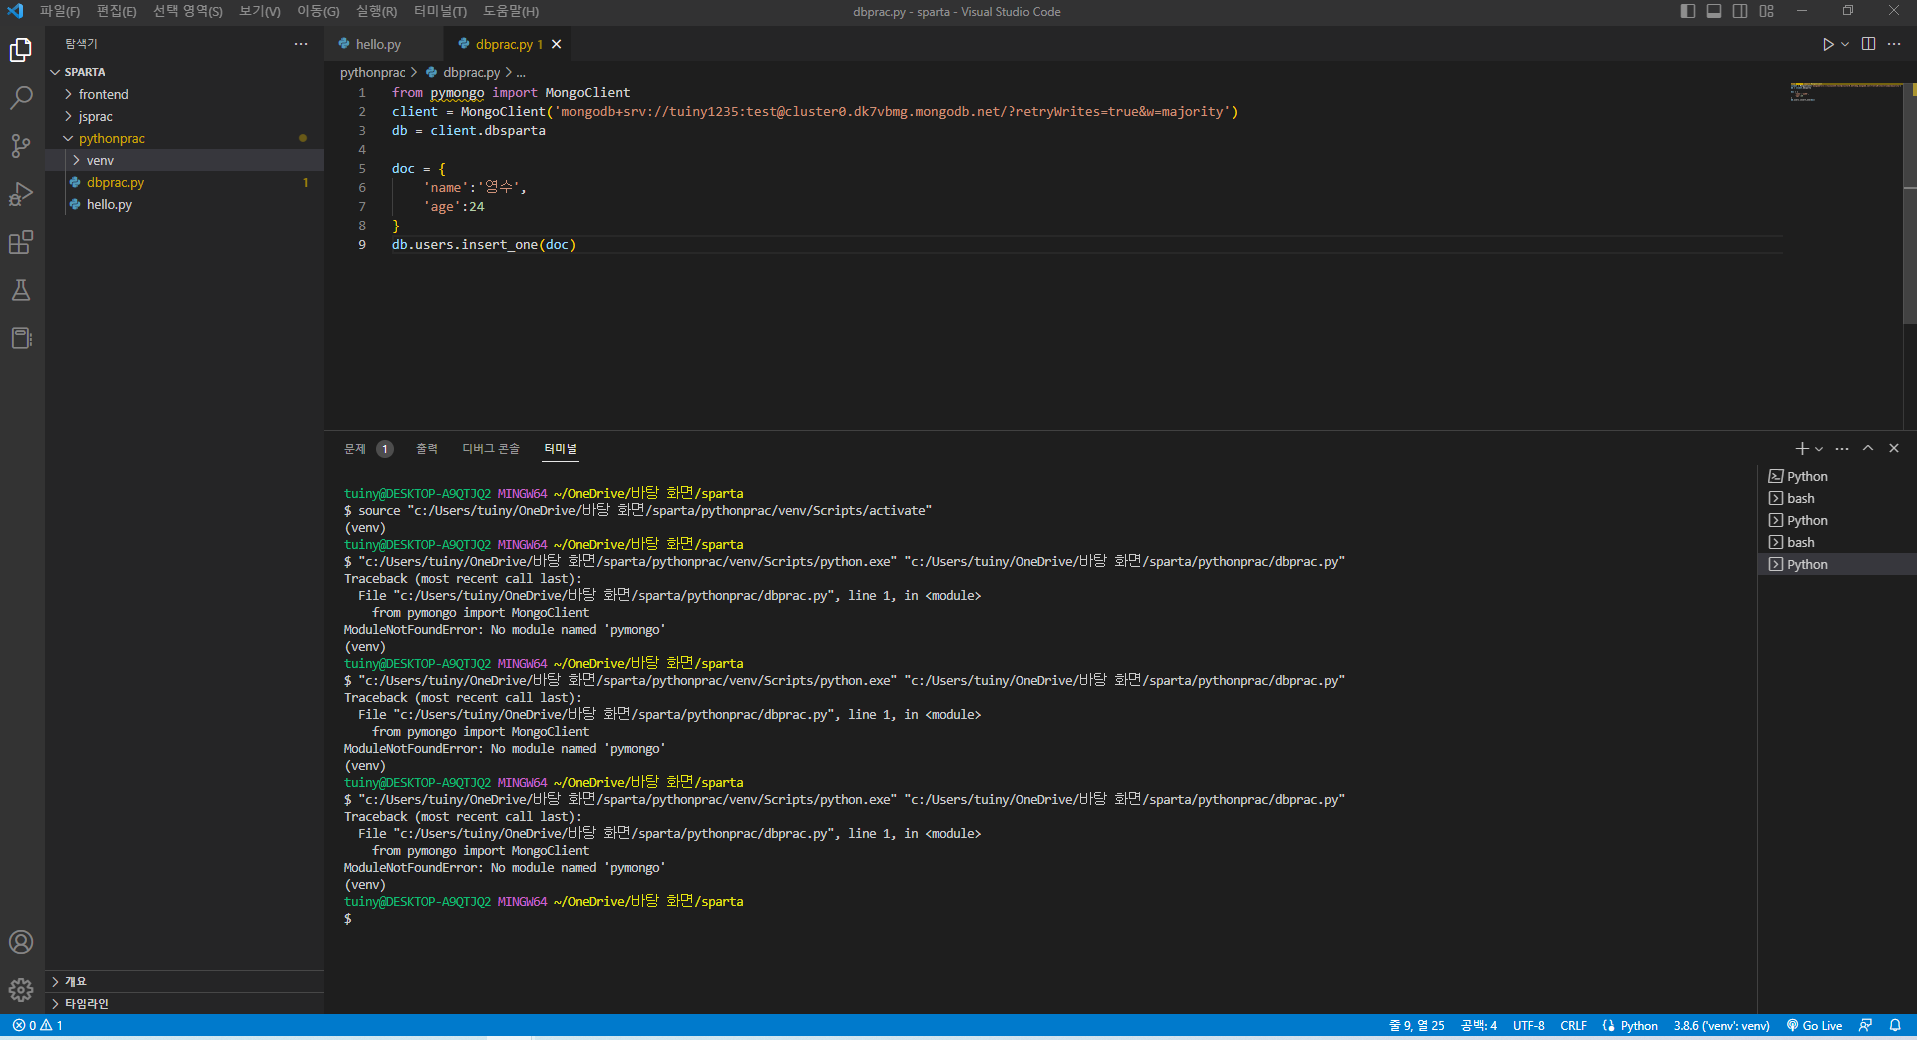Open the Manage gear settings icon
This screenshot has height=1040, width=1917.
point(21,990)
